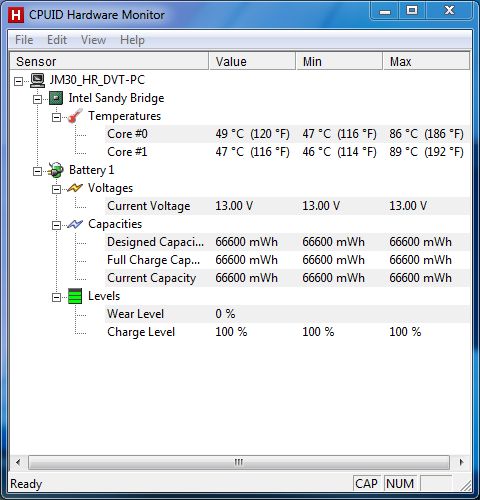The image size is (480, 500).
Task: Click the Temperatures label
Action: tap(124, 116)
